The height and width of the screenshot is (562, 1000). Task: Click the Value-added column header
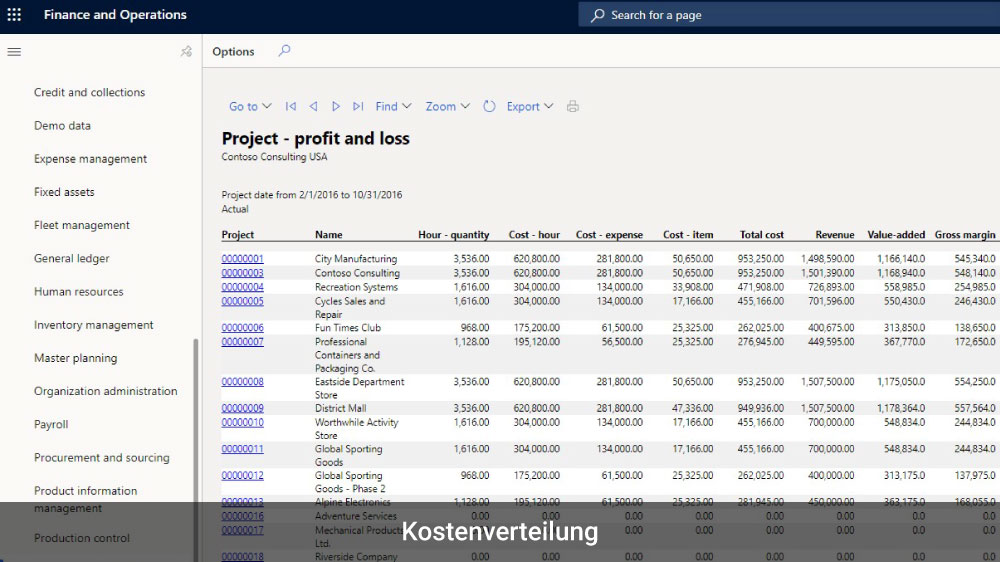896,235
